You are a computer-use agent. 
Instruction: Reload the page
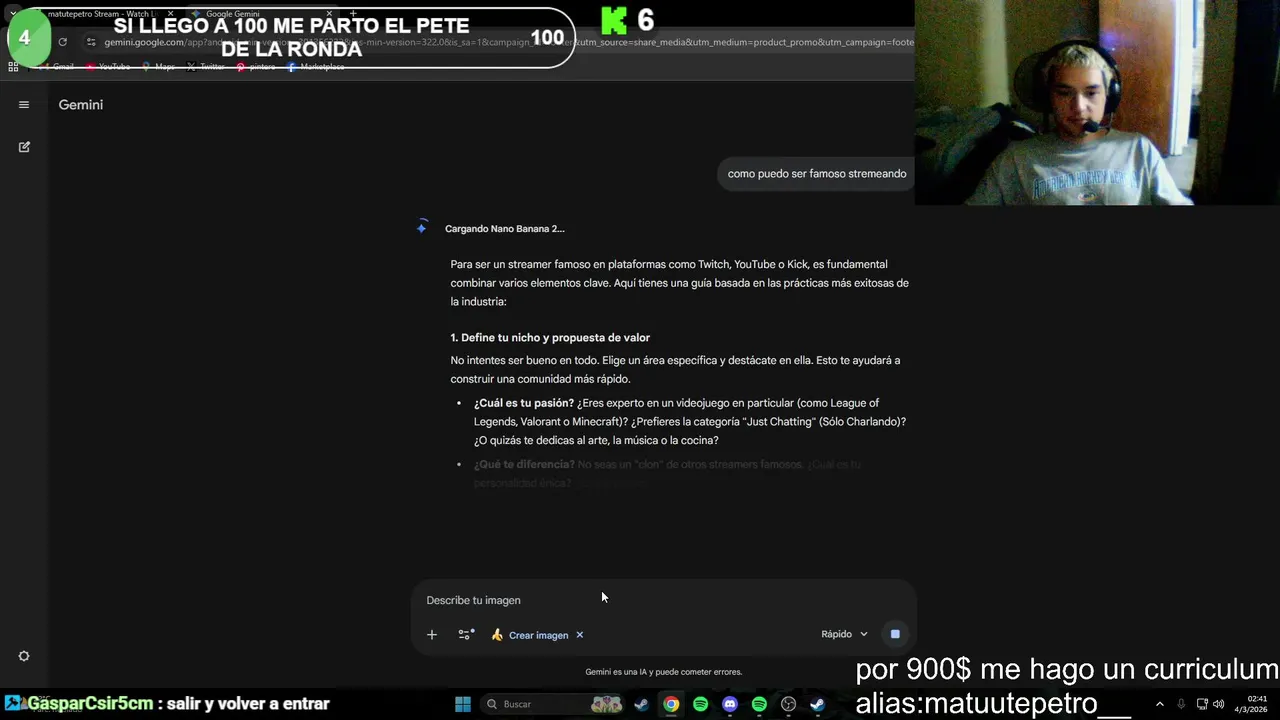(x=62, y=42)
